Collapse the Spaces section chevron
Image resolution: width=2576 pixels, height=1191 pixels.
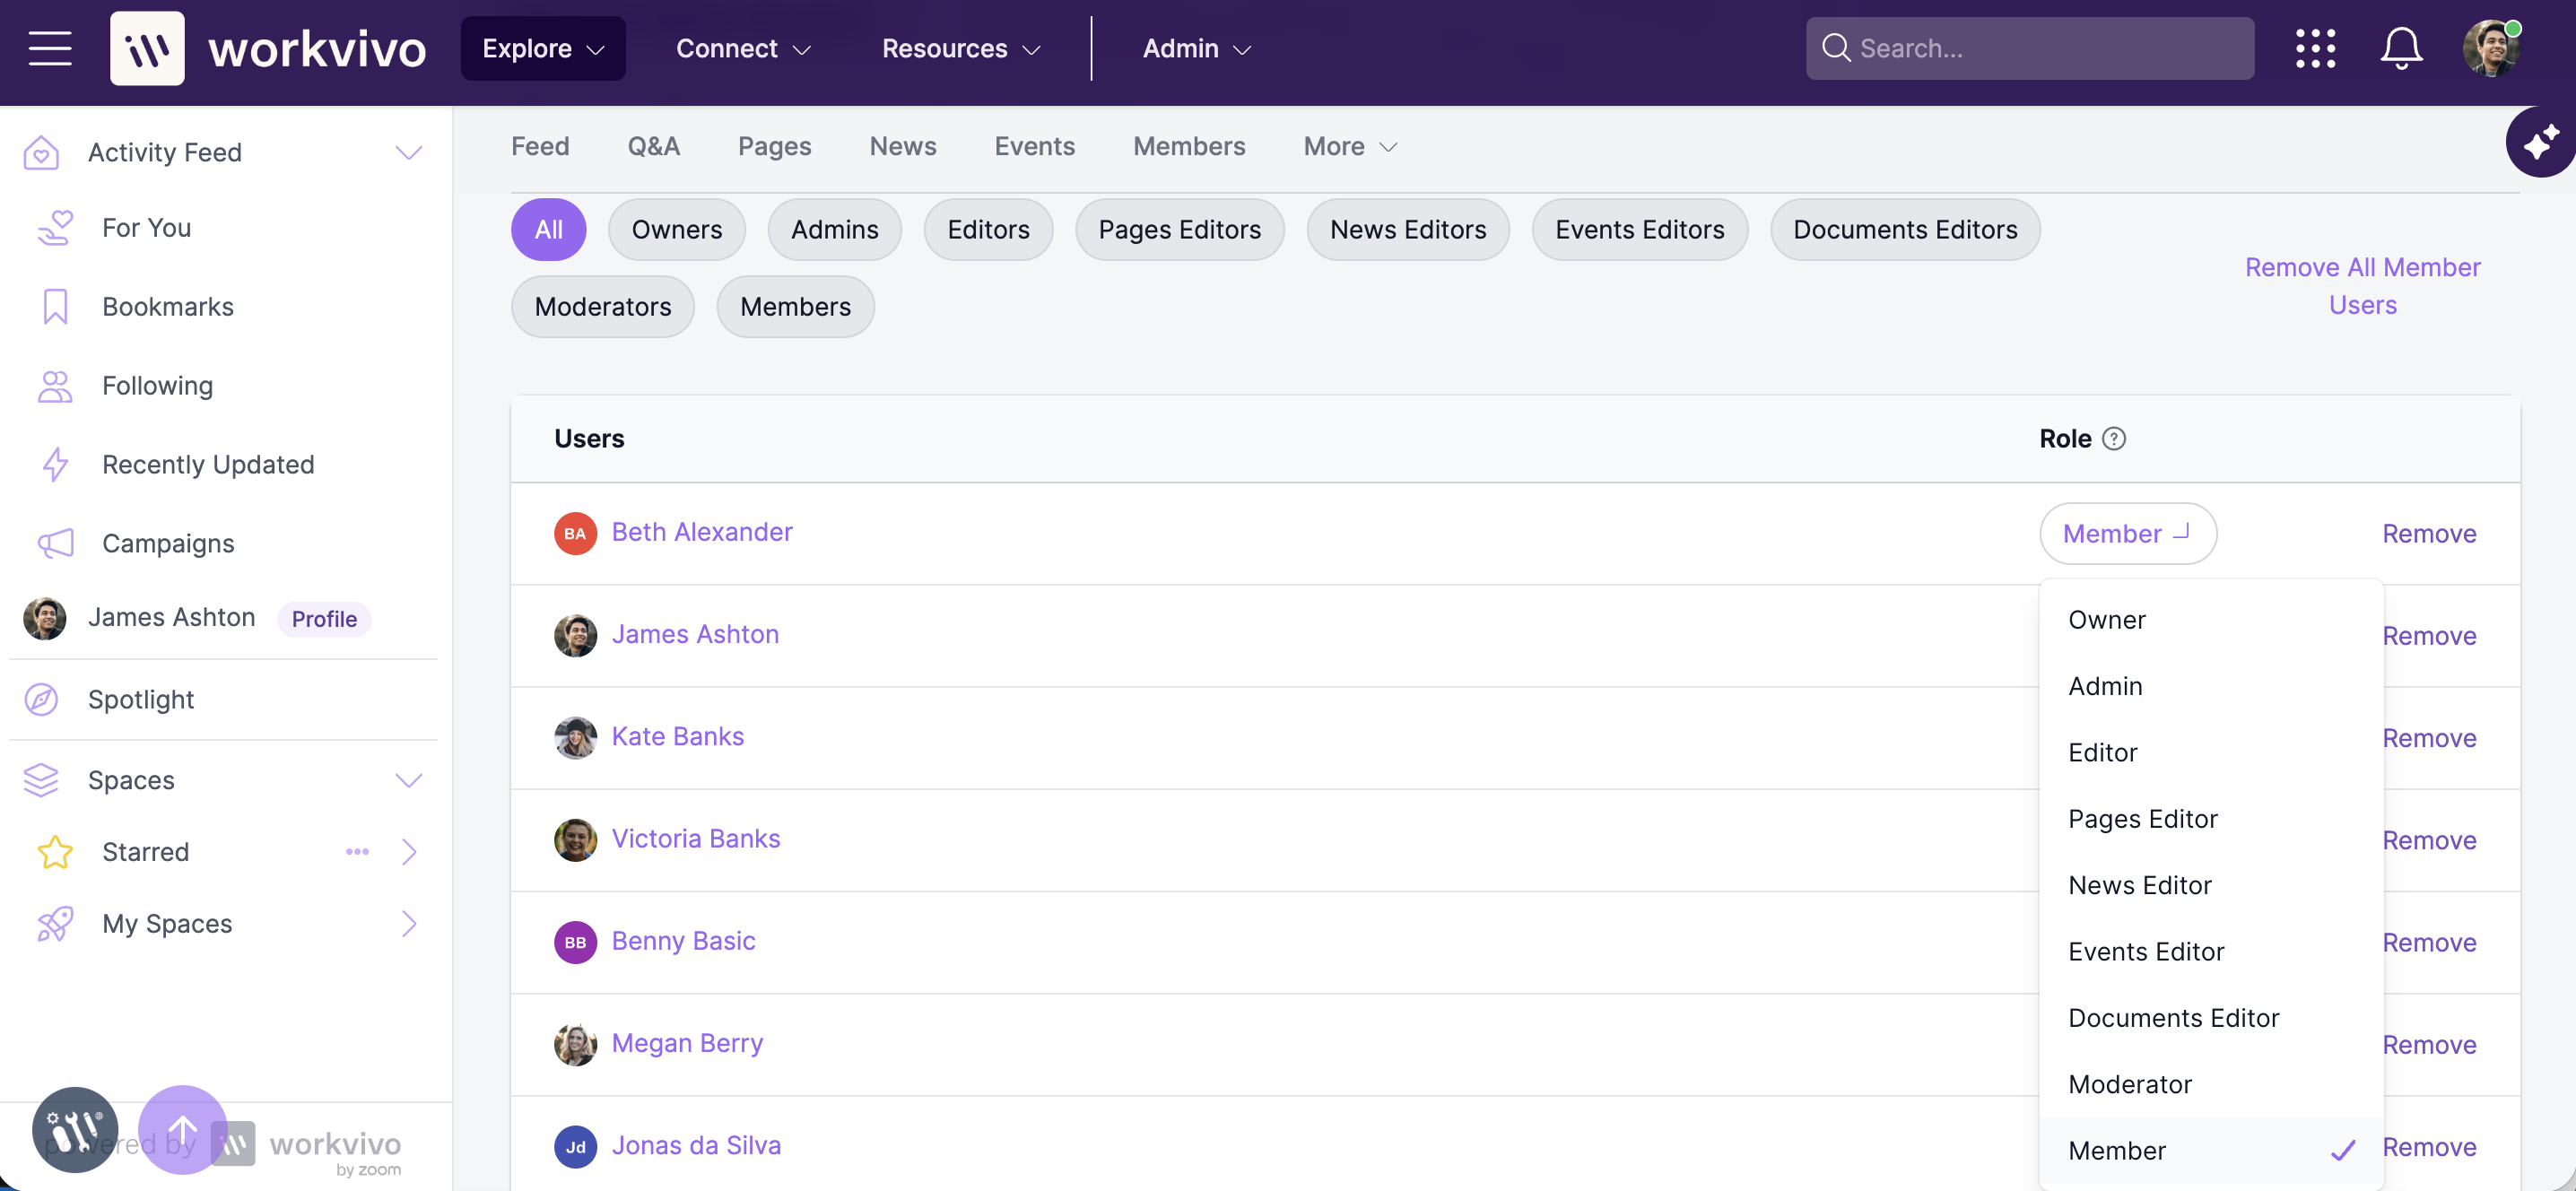click(409, 780)
